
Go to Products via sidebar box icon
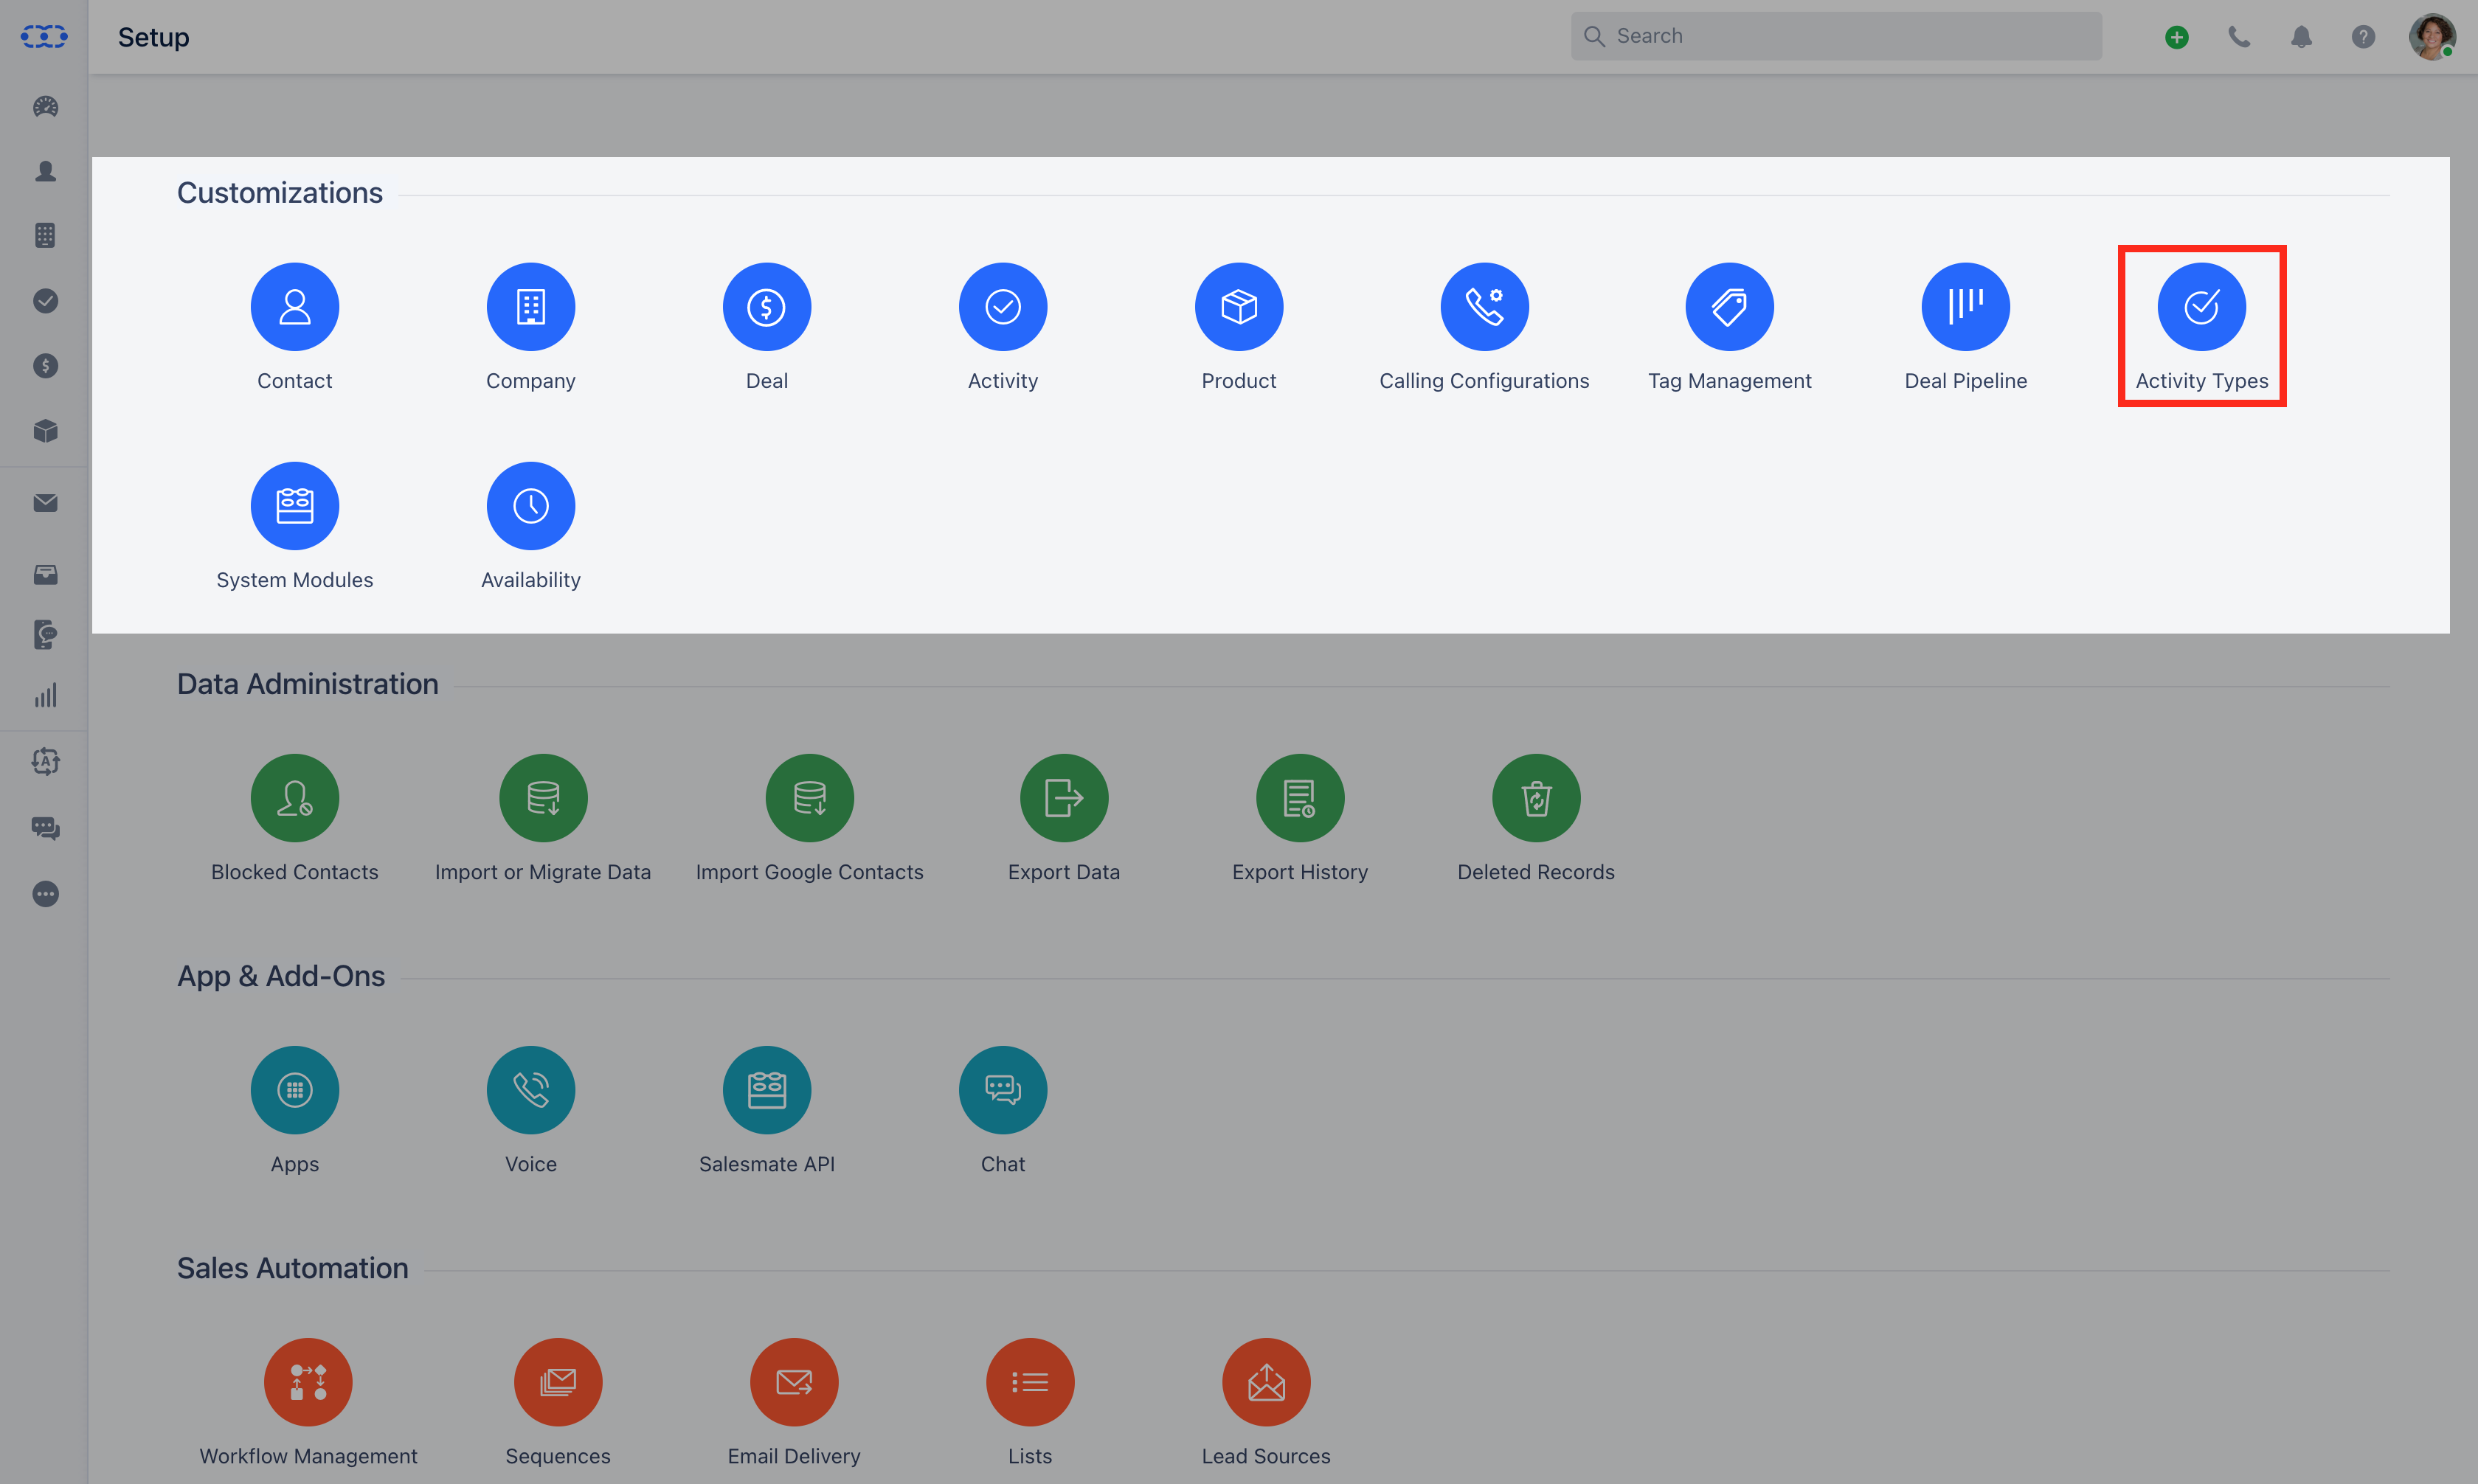pyautogui.click(x=45, y=431)
